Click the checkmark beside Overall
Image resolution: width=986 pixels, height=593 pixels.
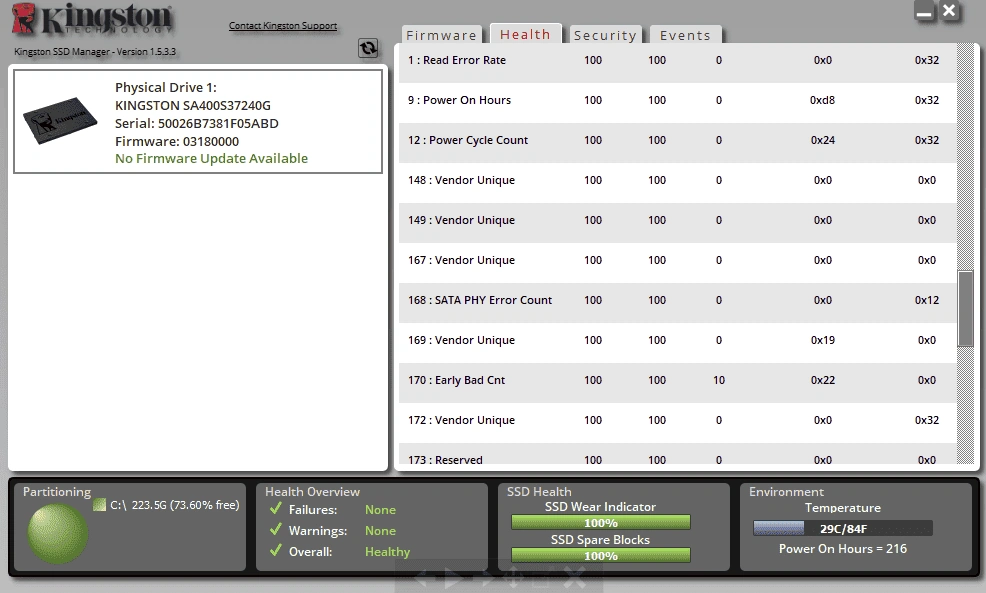(x=275, y=551)
